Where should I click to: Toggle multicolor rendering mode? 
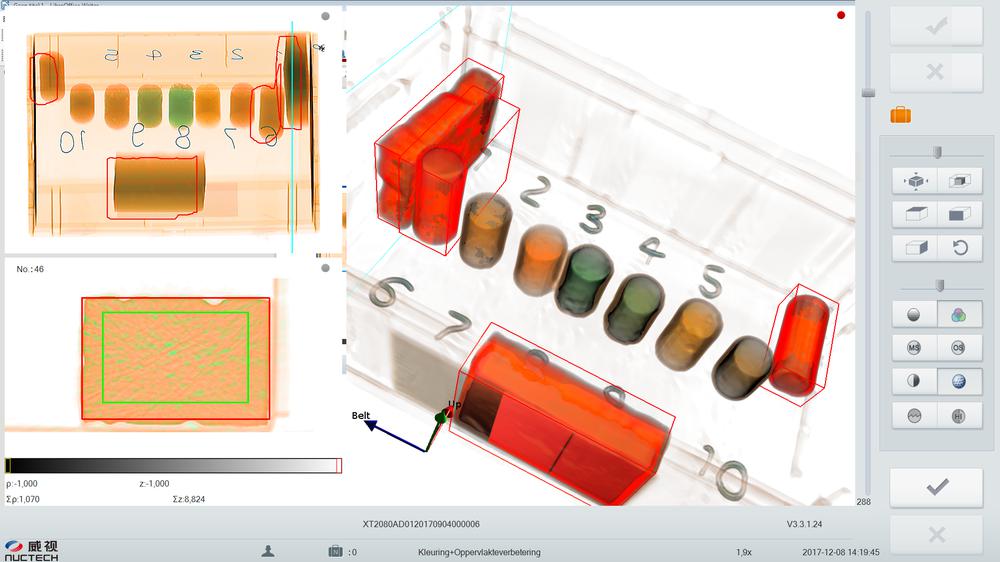pyautogui.click(x=959, y=314)
